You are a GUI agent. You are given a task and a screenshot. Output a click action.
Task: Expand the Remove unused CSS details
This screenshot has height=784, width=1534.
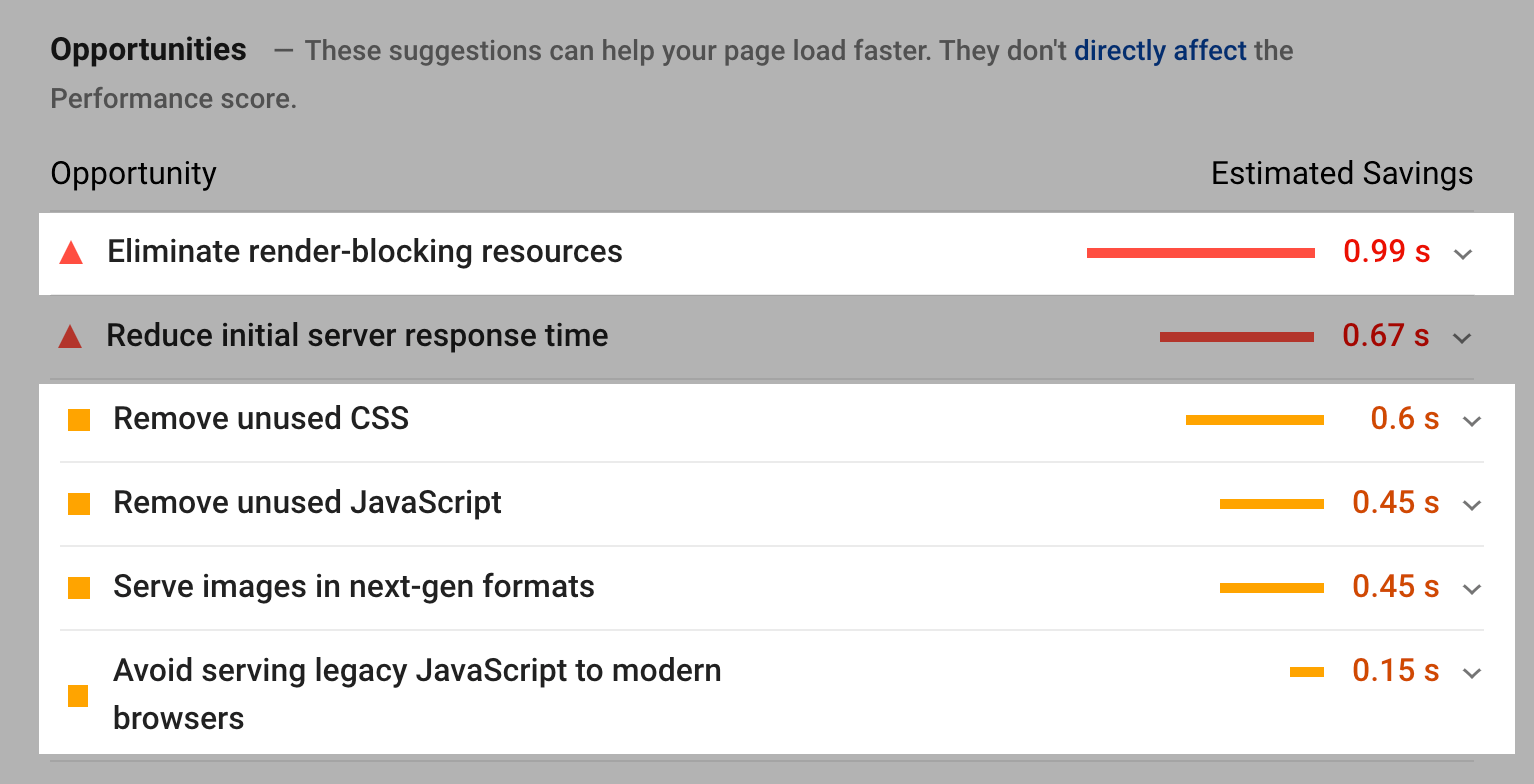[x=1470, y=419]
